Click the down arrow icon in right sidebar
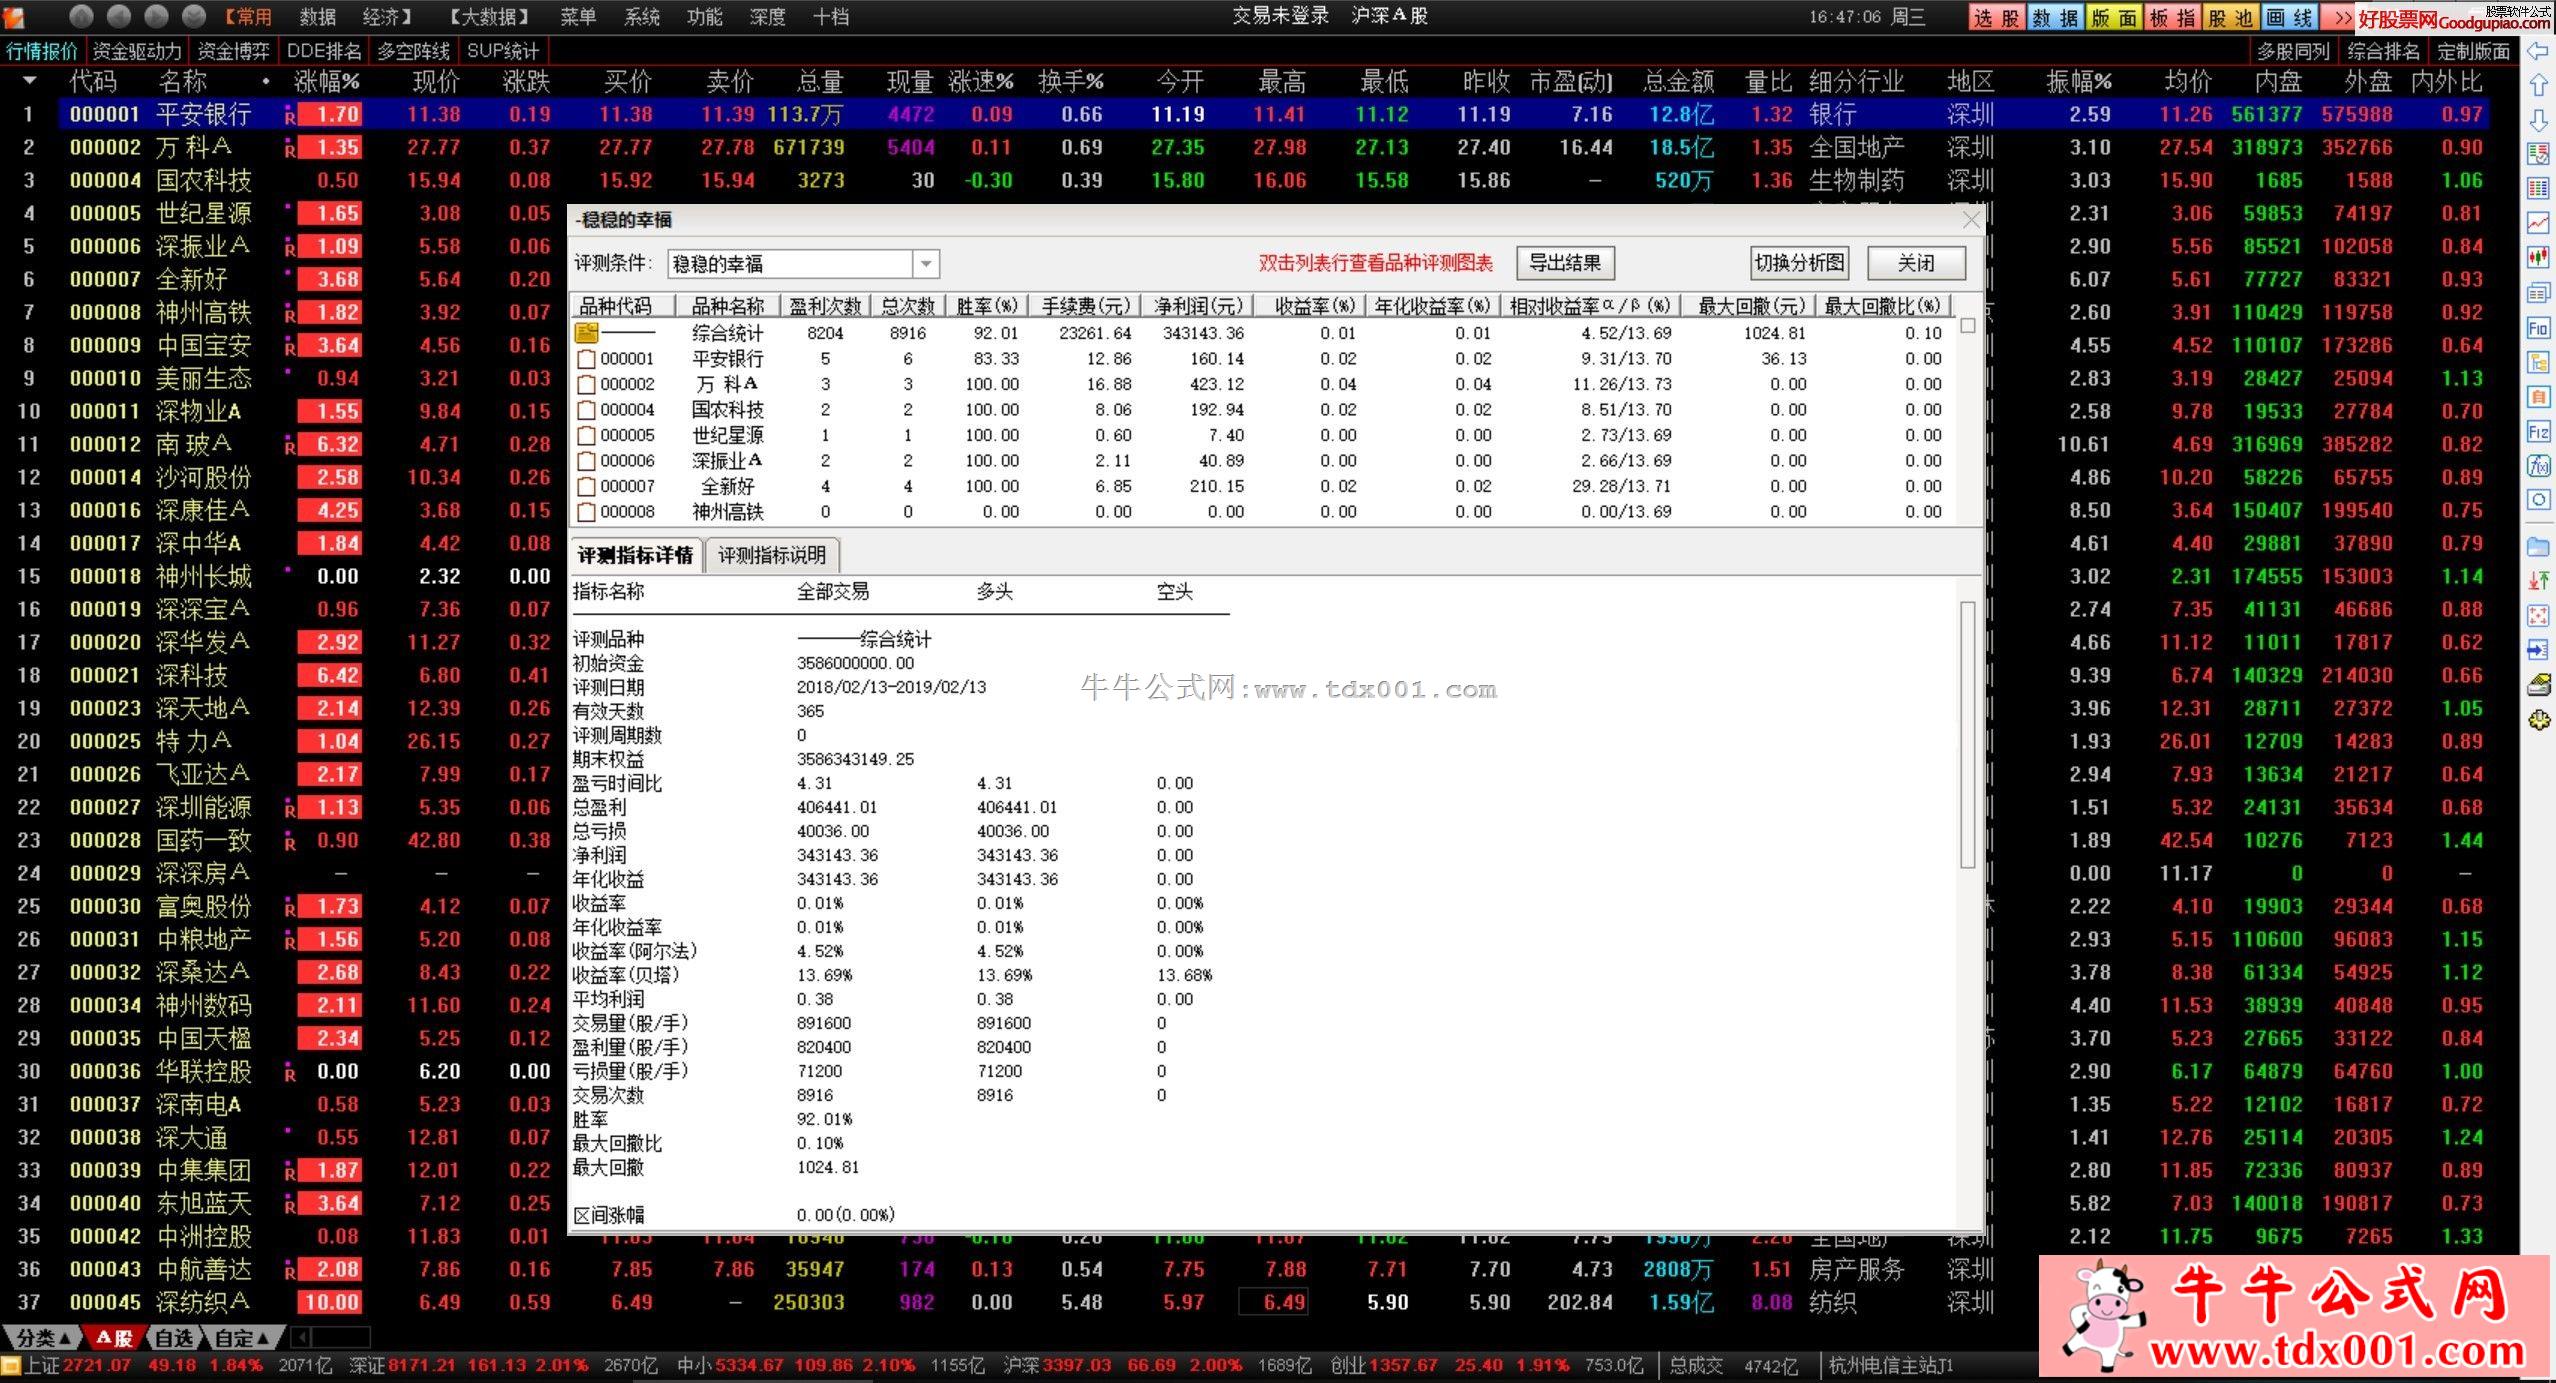 coord(2538,121)
